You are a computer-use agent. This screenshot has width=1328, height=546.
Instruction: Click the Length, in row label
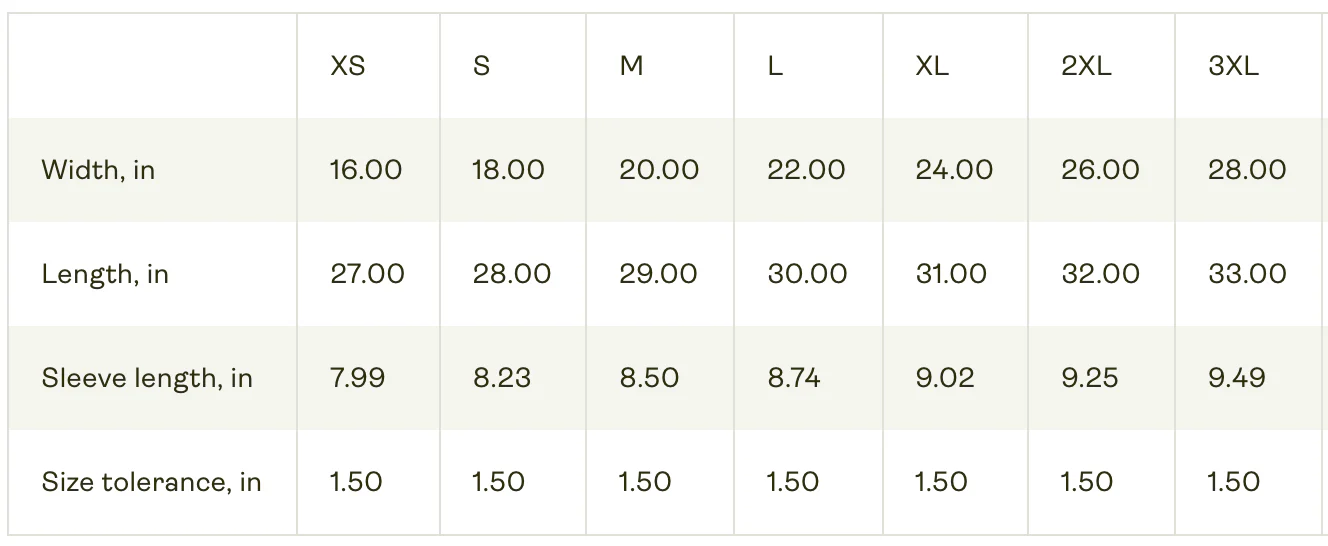tap(105, 274)
